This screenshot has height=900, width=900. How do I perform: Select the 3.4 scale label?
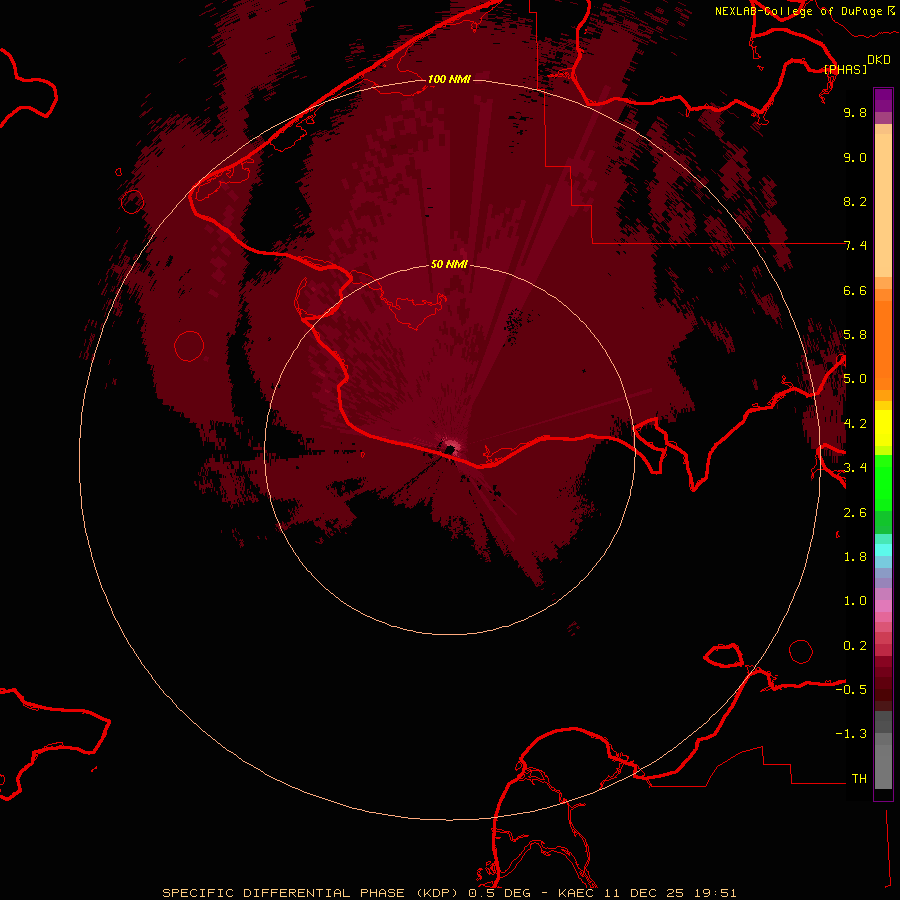(855, 468)
